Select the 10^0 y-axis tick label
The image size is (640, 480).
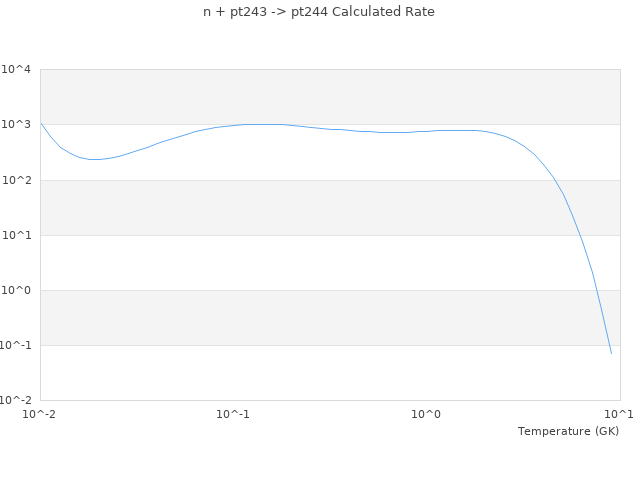(x=16, y=290)
